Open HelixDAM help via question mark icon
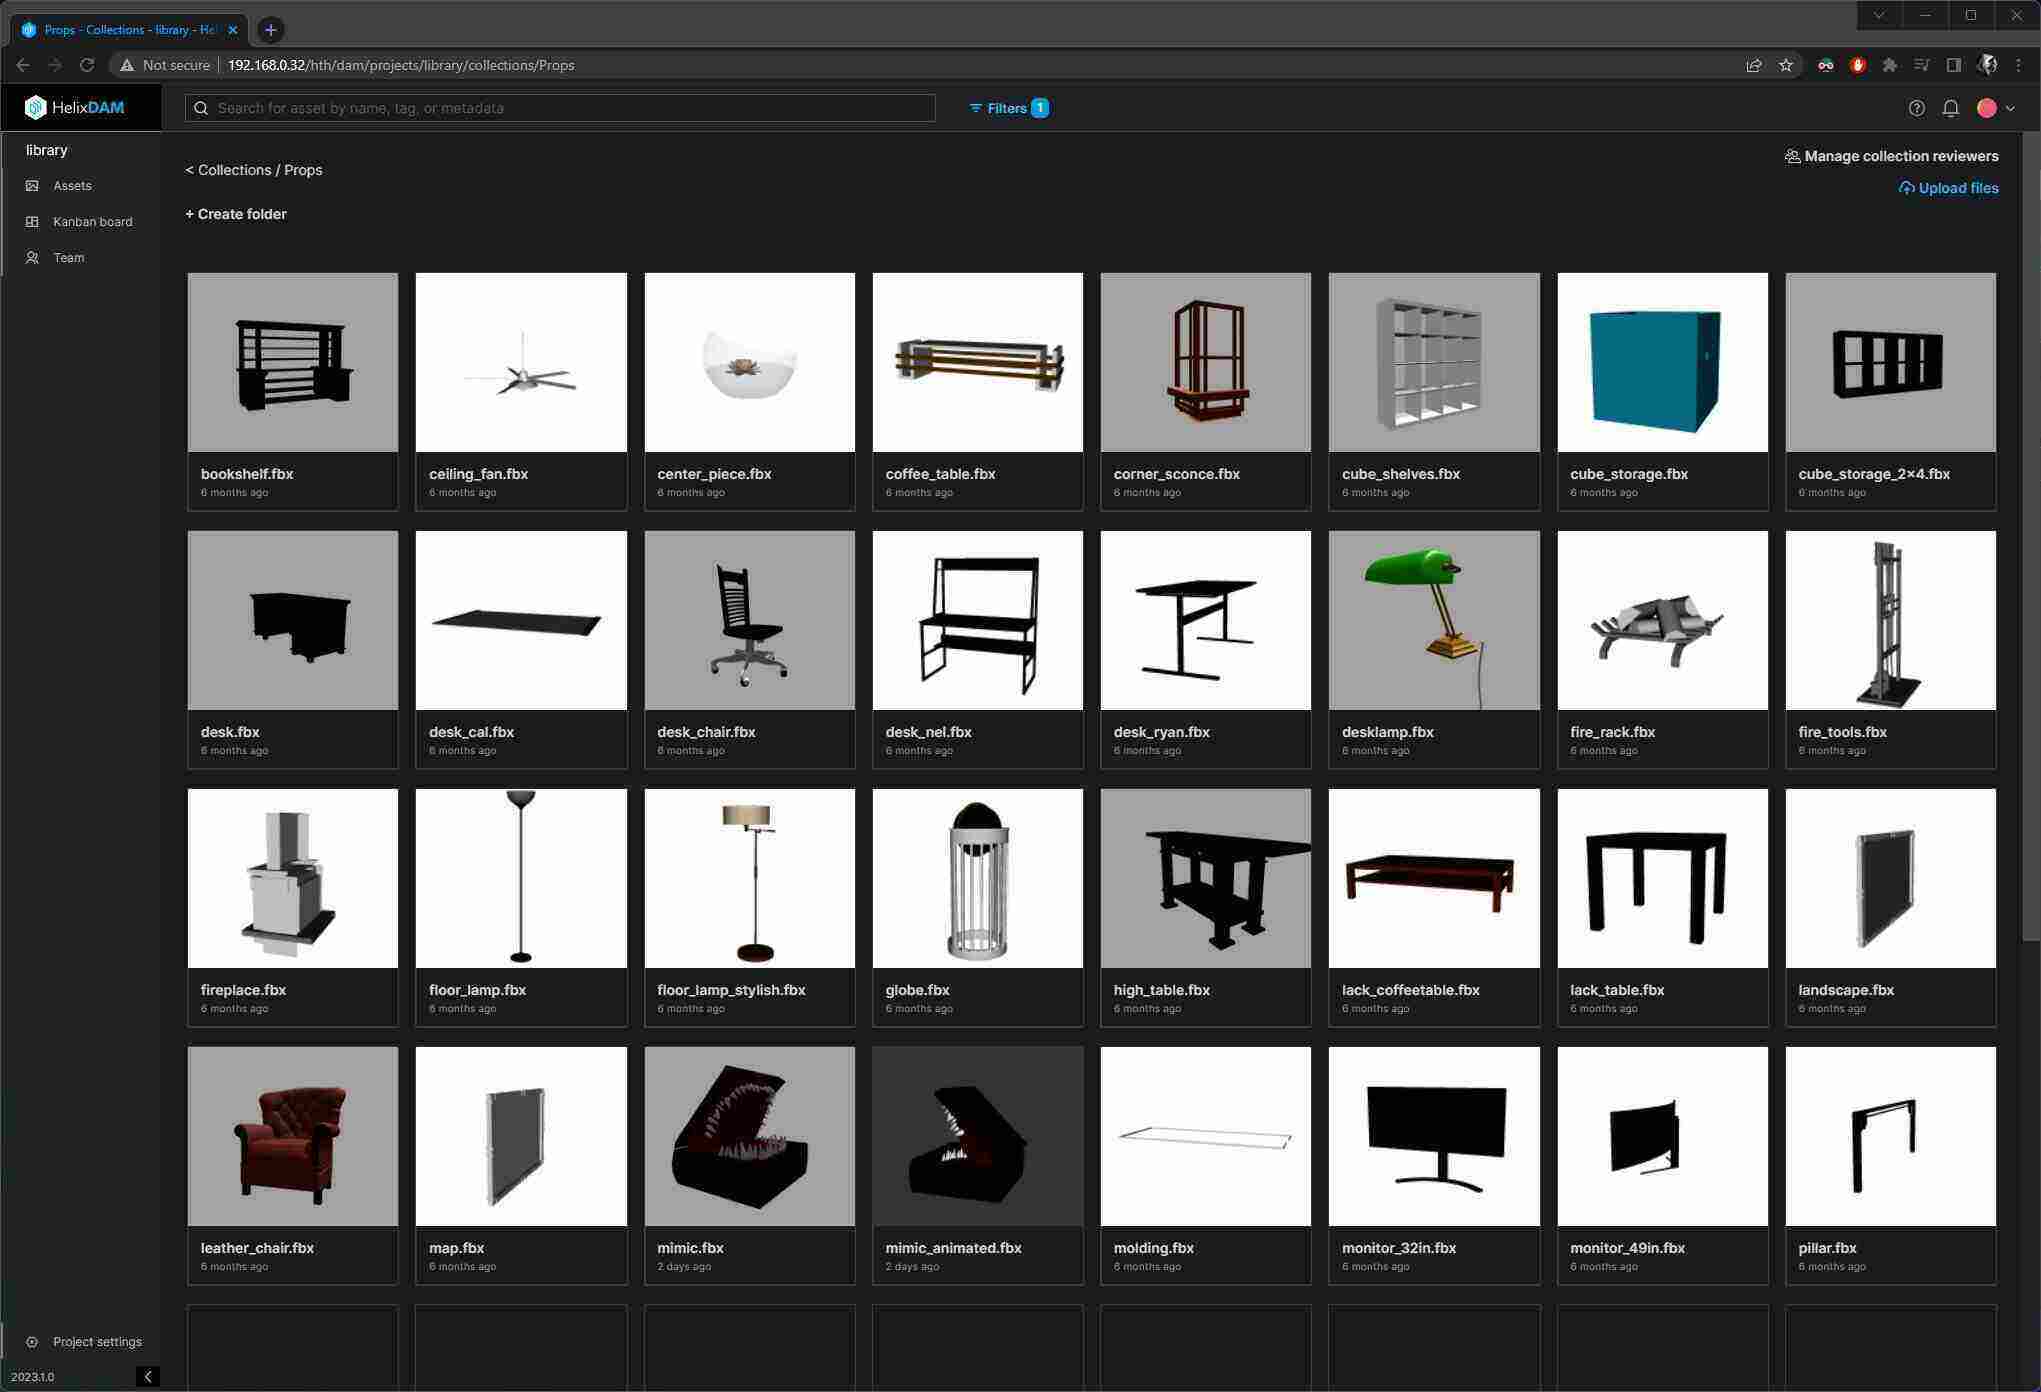Image resolution: width=2041 pixels, height=1392 pixels. [1916, 108]
